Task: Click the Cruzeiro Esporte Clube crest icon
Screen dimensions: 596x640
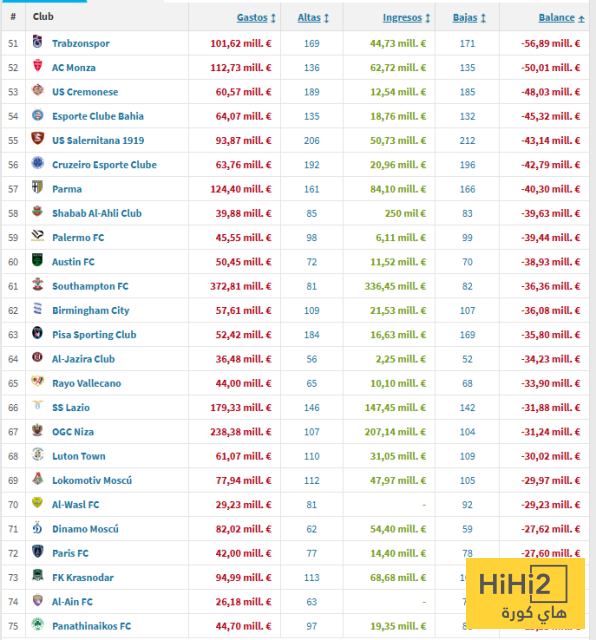Action: pyautogui.click(x=38, y=162)
